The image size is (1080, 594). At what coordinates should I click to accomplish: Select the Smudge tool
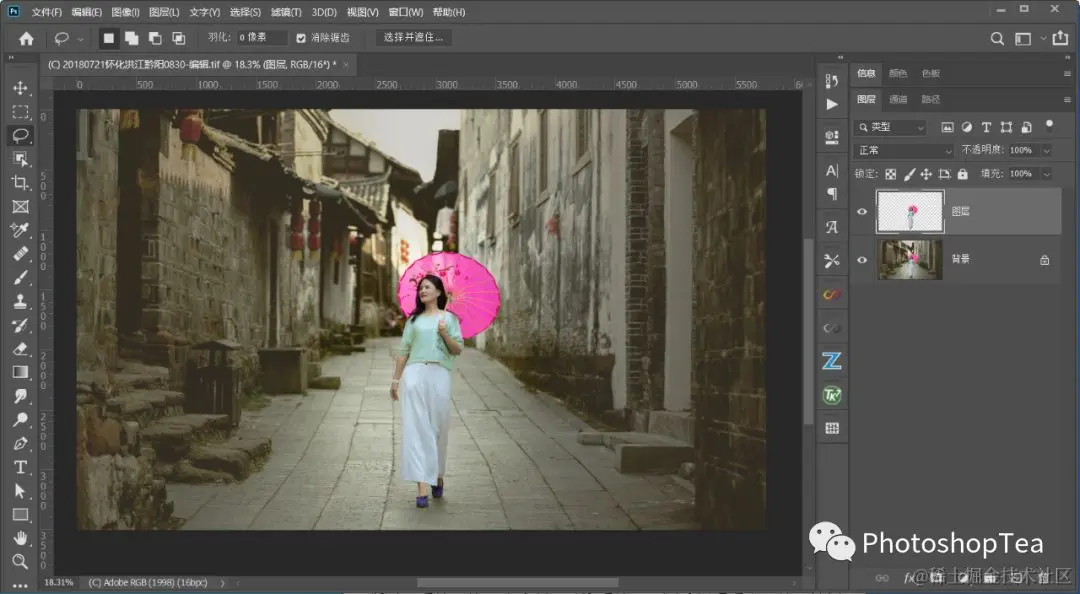20,396
